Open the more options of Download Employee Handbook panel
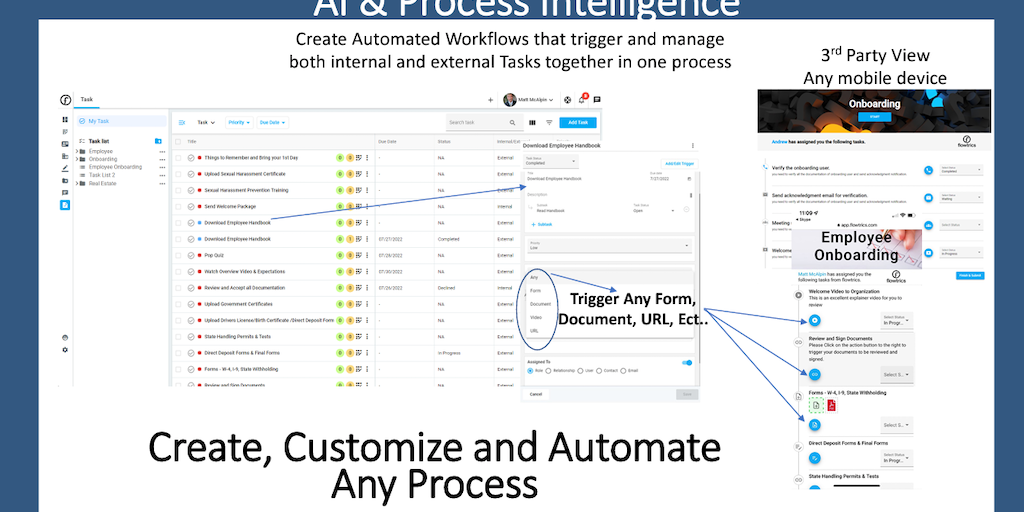 tap(693, 146)
